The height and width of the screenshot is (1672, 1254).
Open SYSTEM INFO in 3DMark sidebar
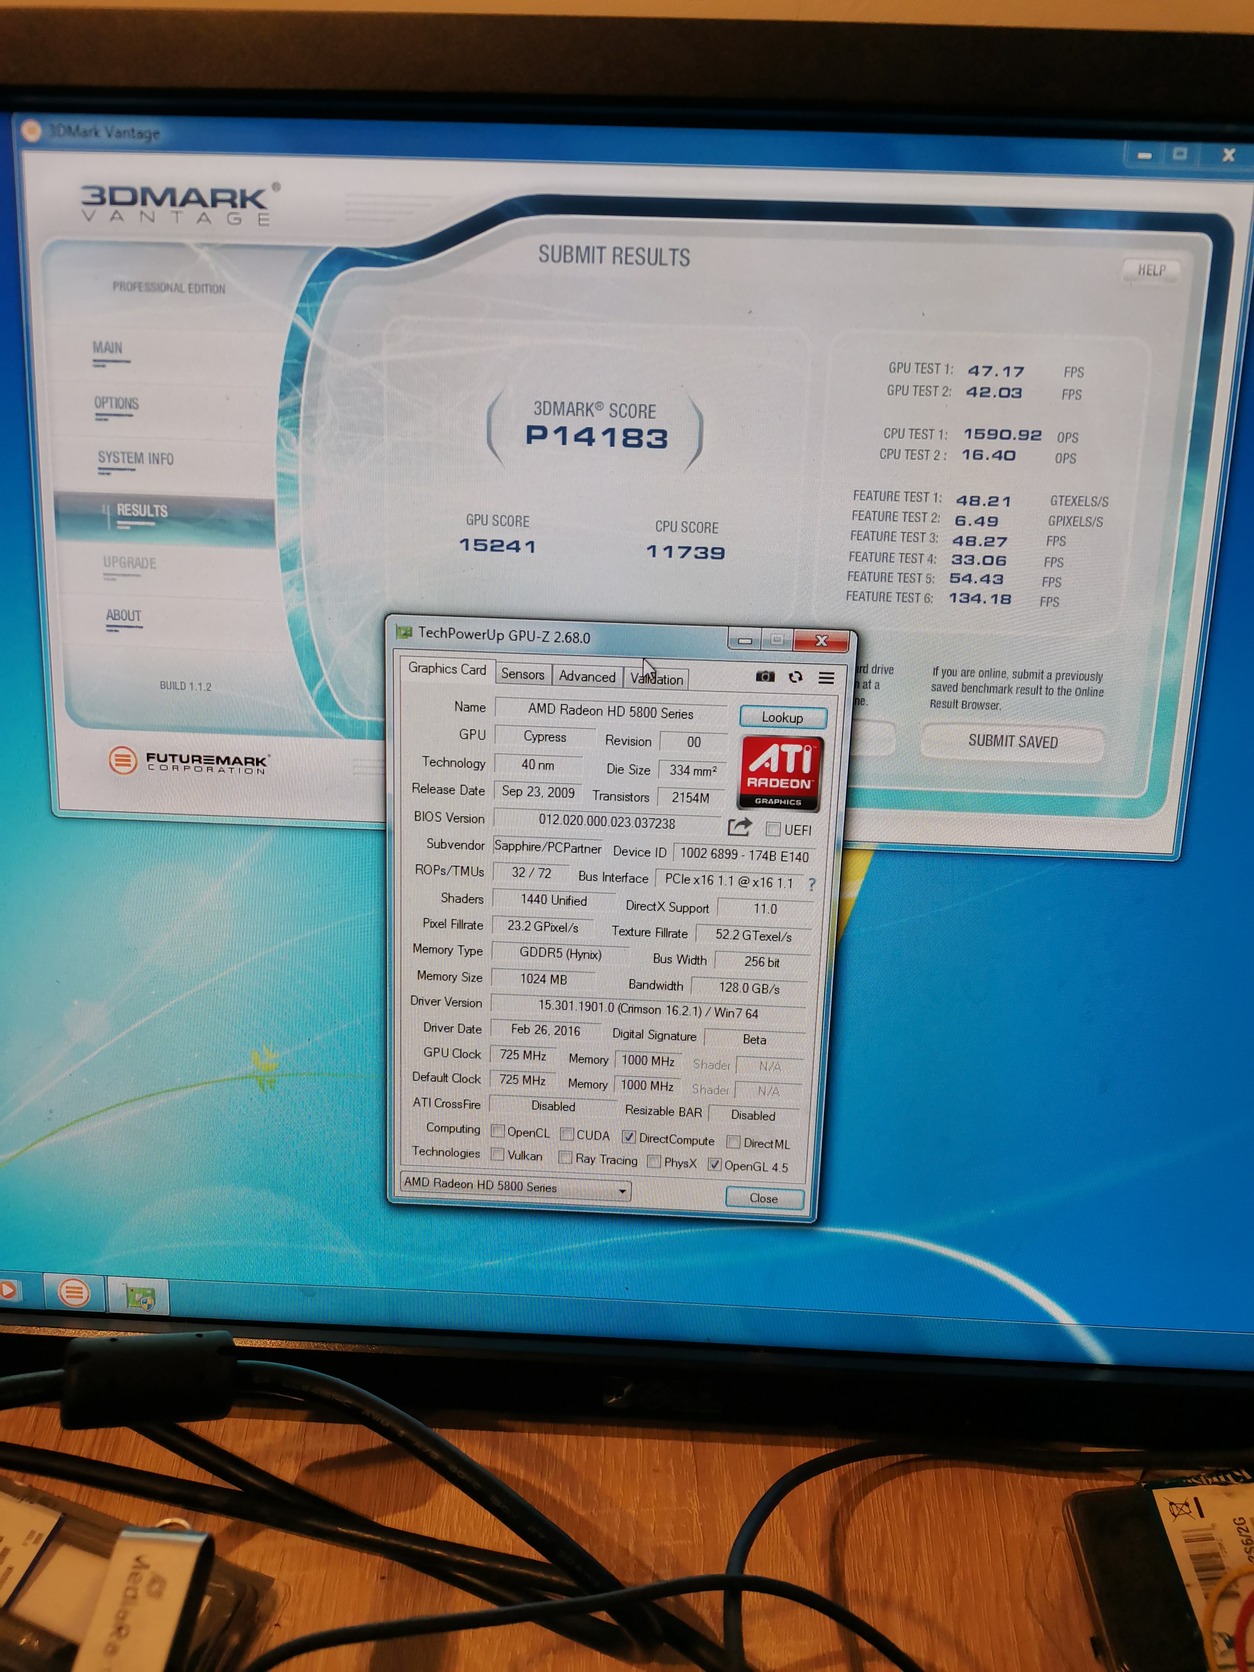pos(135,459)
